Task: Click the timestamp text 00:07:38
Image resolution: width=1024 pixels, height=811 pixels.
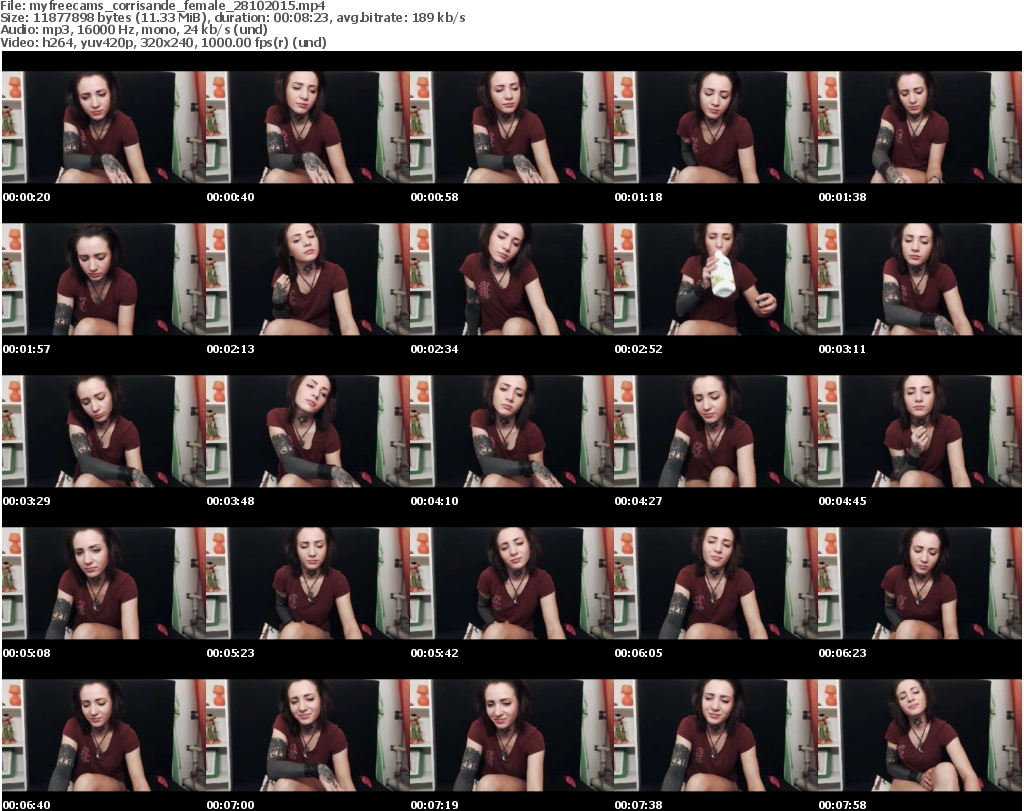Action: coord(639,805)
